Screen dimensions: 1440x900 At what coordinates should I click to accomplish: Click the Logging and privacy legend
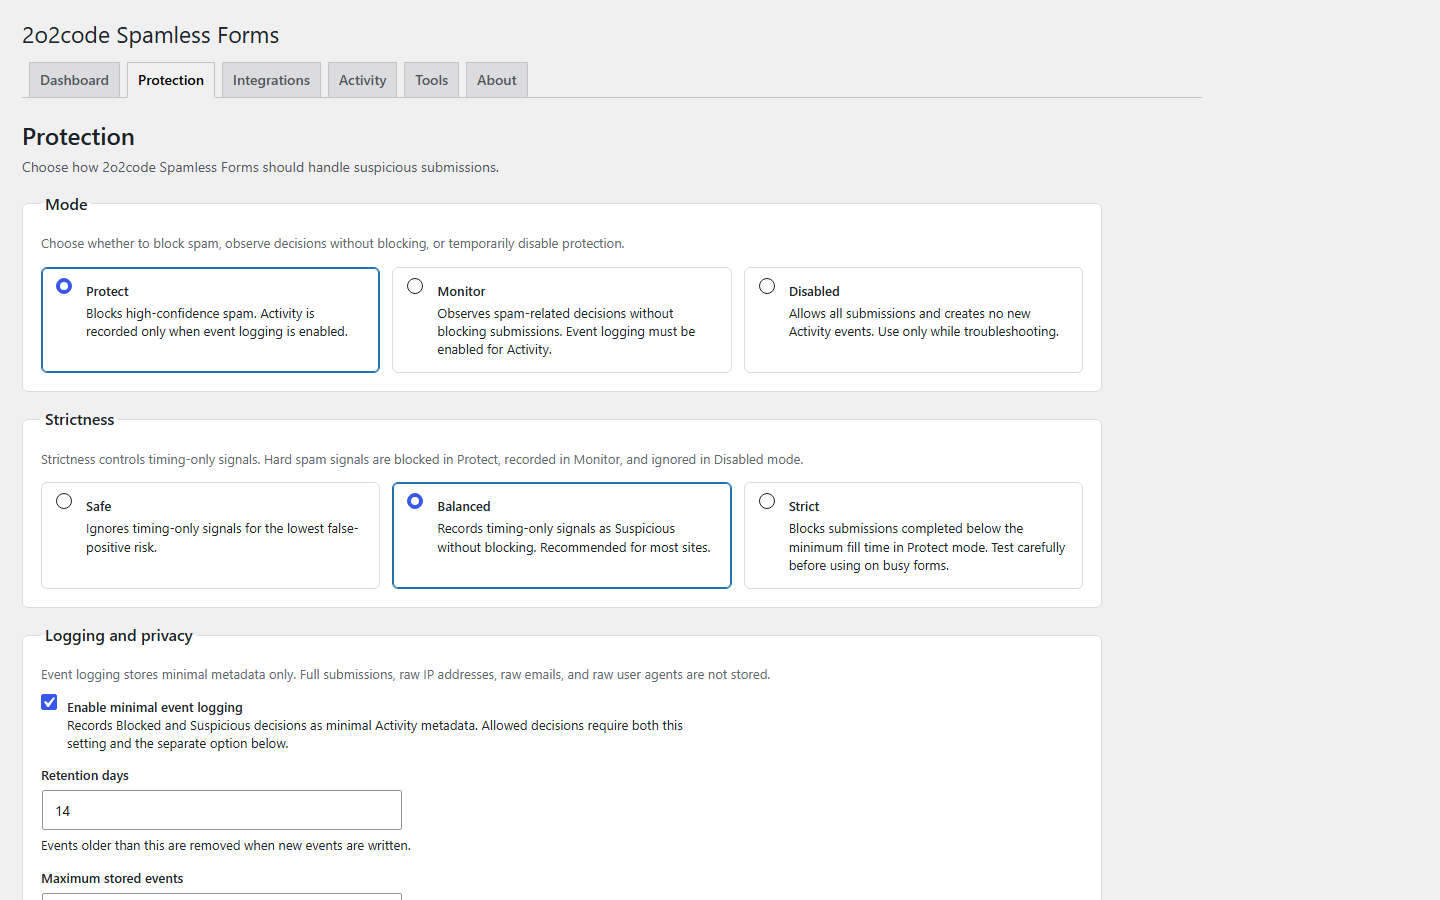tap(119, 636)
